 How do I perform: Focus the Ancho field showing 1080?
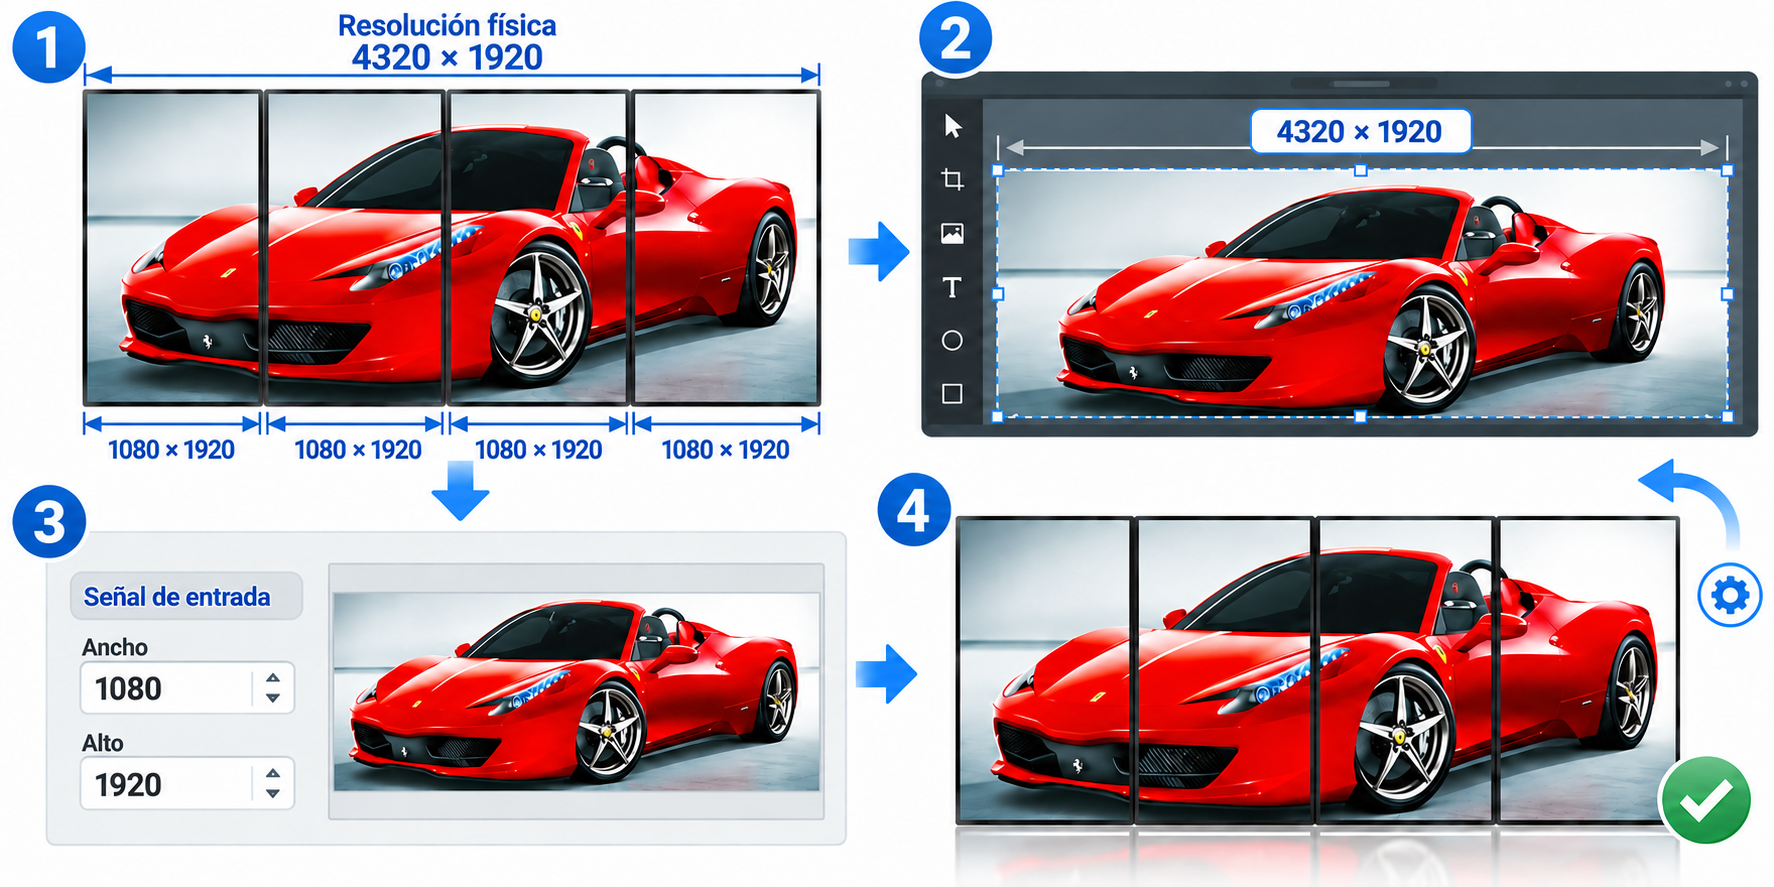tap(187, 688)
